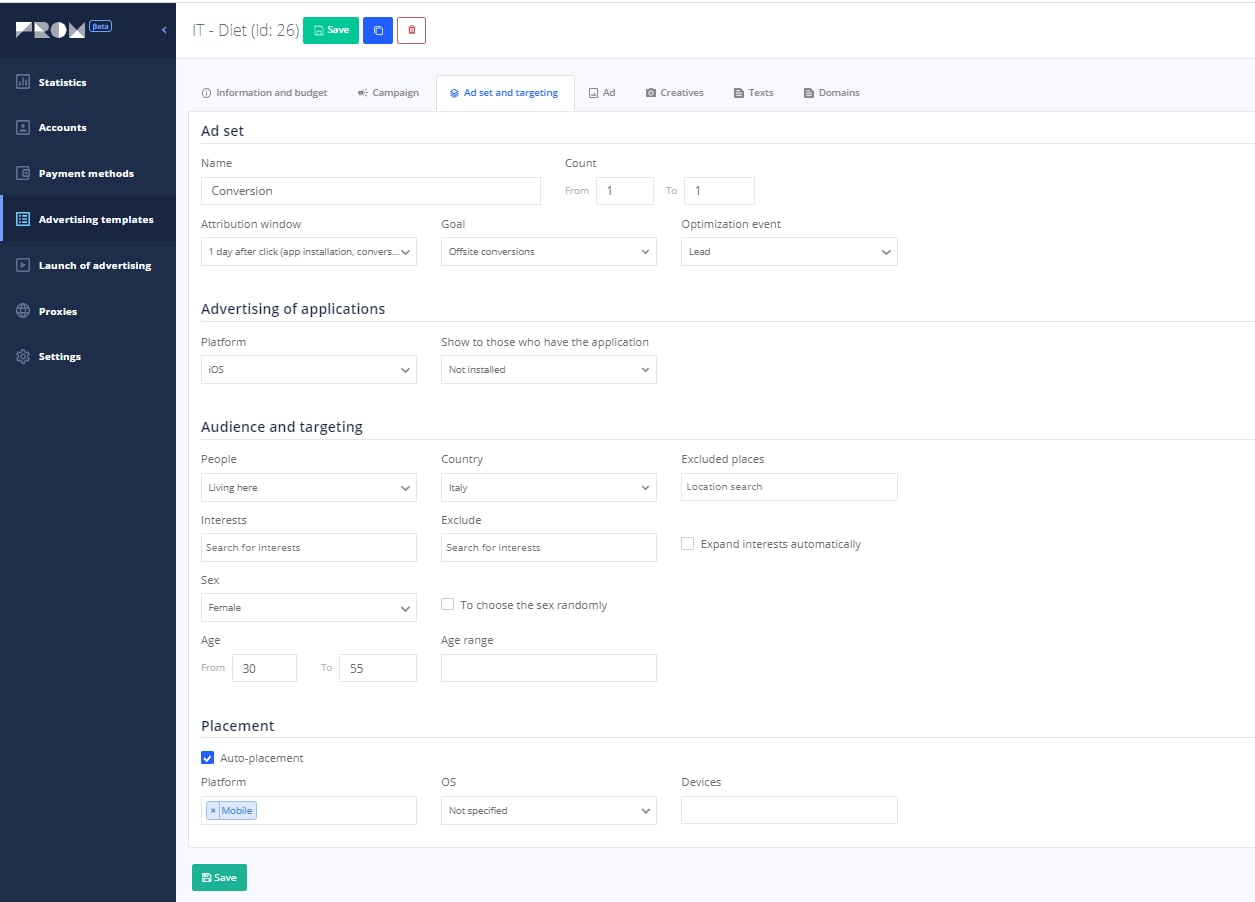Screen dimensions: 1255x902
Task: Open Proxies globe icon in sidebar
Action: click(x=23, y=311)
